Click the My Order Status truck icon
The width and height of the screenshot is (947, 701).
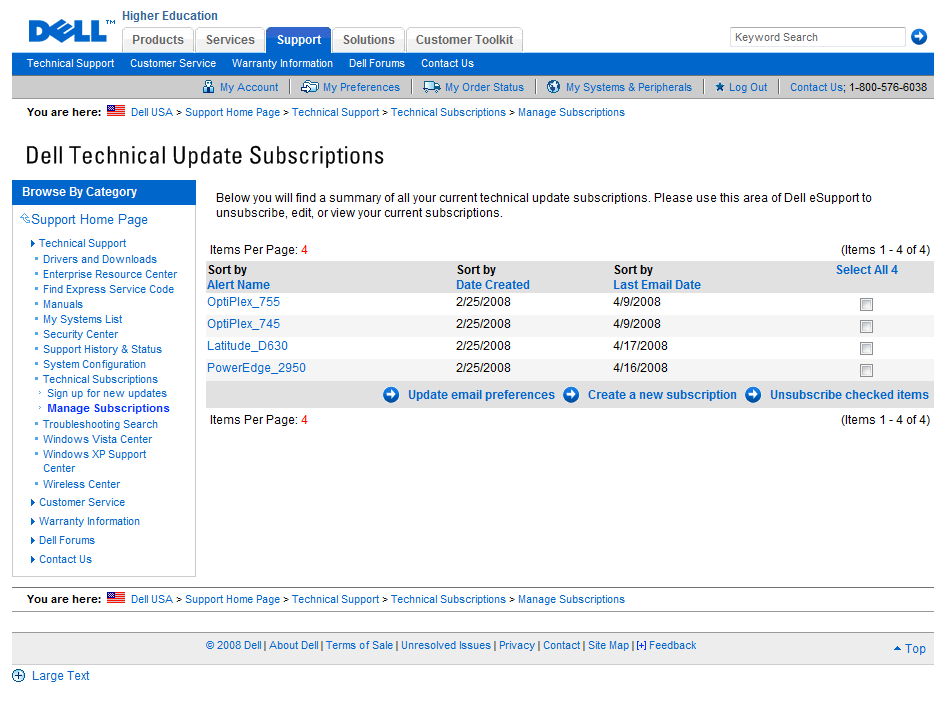(431, 87)
